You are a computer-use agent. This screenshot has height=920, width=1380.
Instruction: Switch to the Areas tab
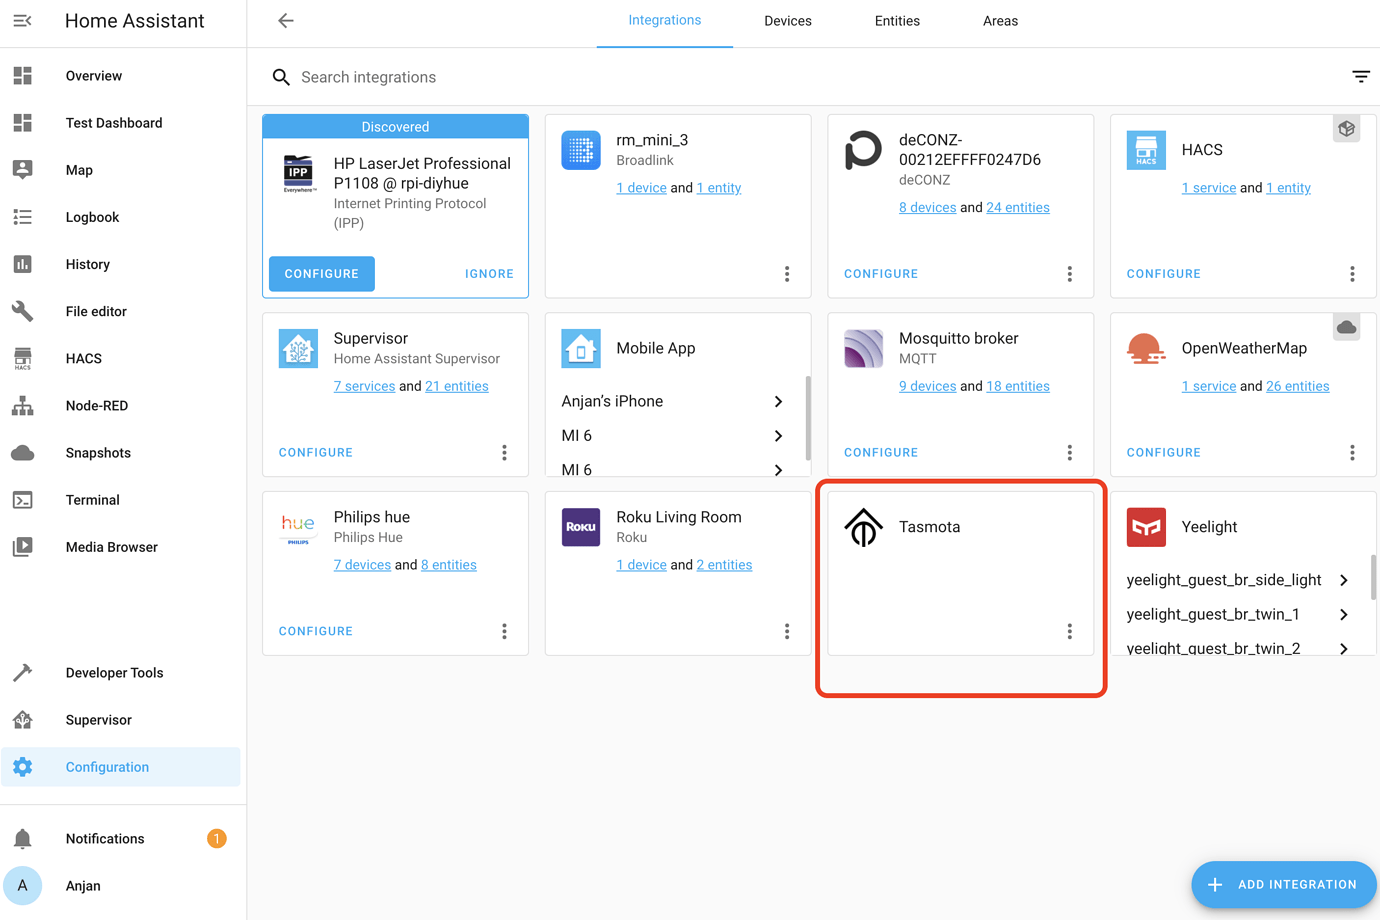[x=1000, y=21]
